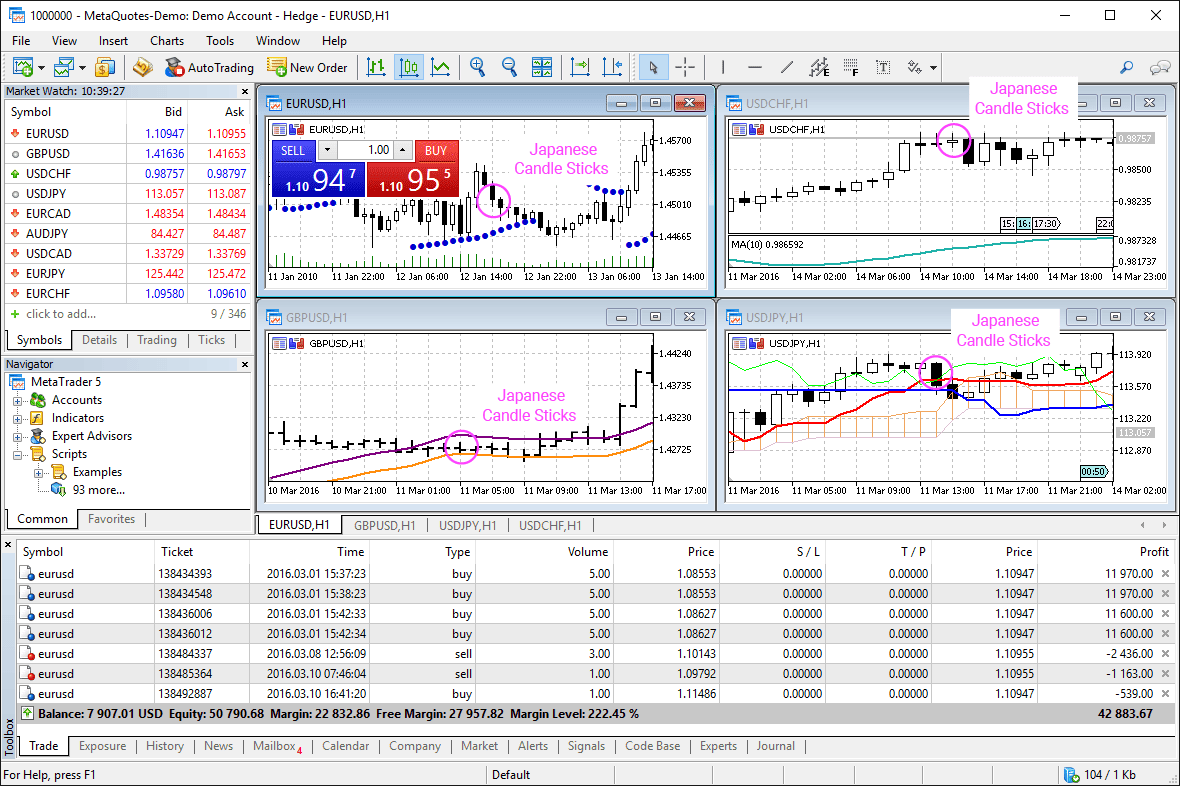Switch to Details tab in Market Watch

pyautogui.click(x=99, y=340)
